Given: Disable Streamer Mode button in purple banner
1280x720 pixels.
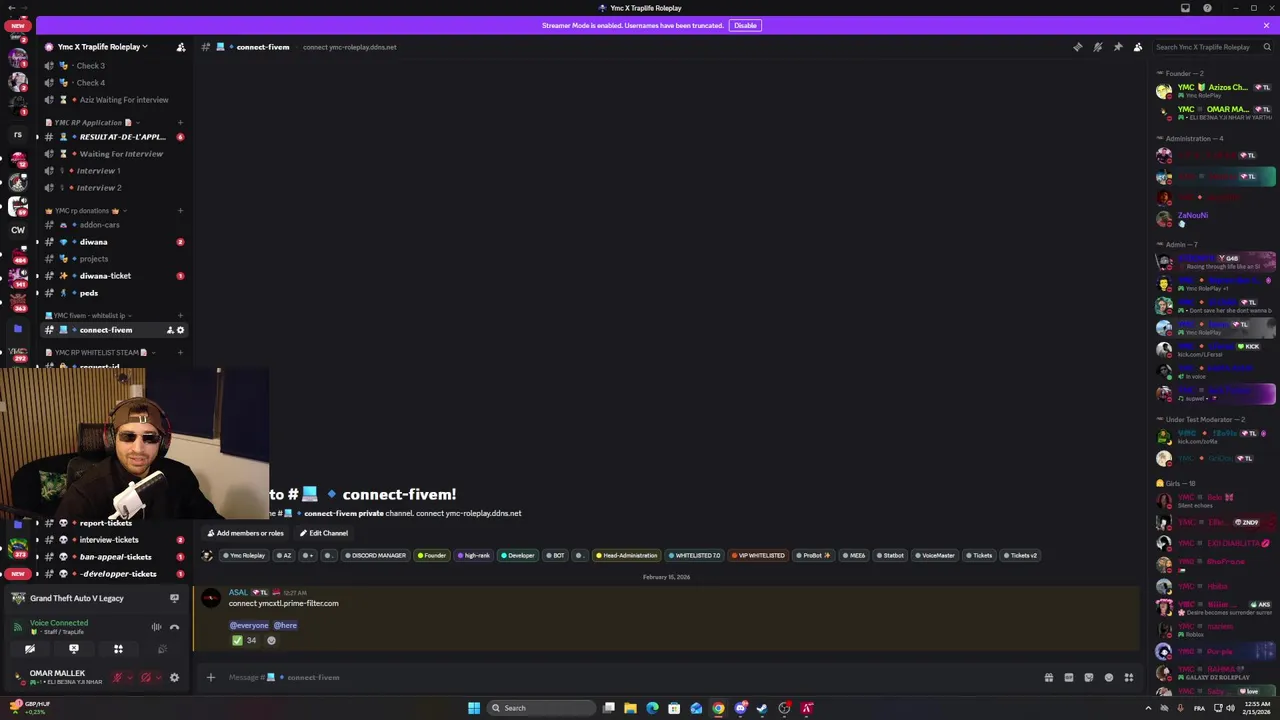Looking at the screenshot, I should [x=744, y=25].
